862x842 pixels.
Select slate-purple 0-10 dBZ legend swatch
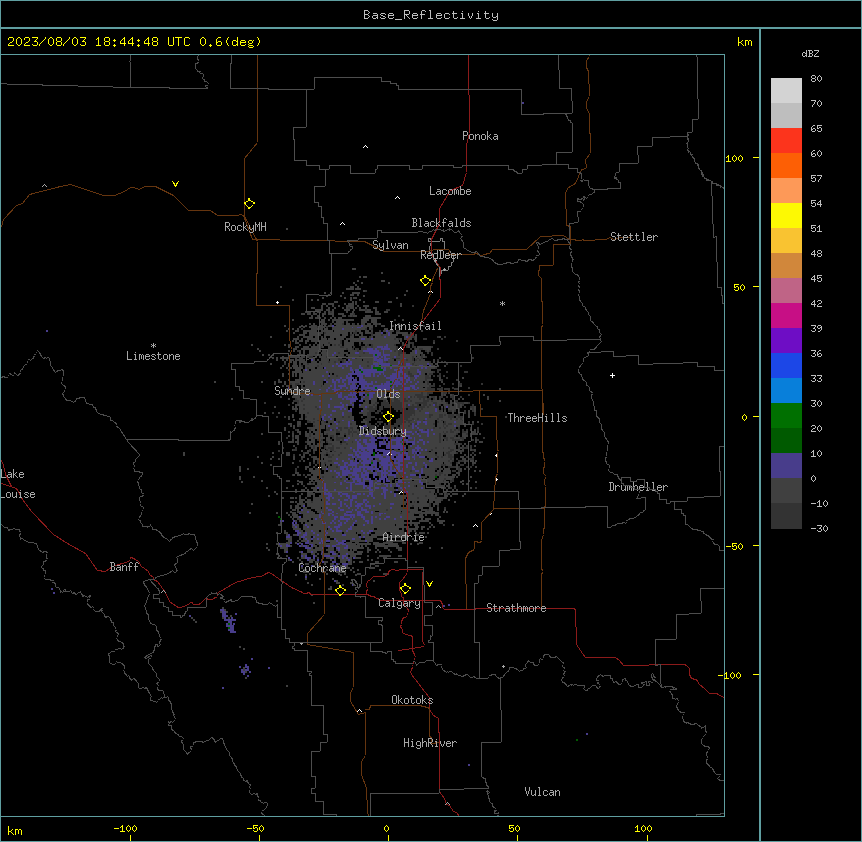coord(786,466)
